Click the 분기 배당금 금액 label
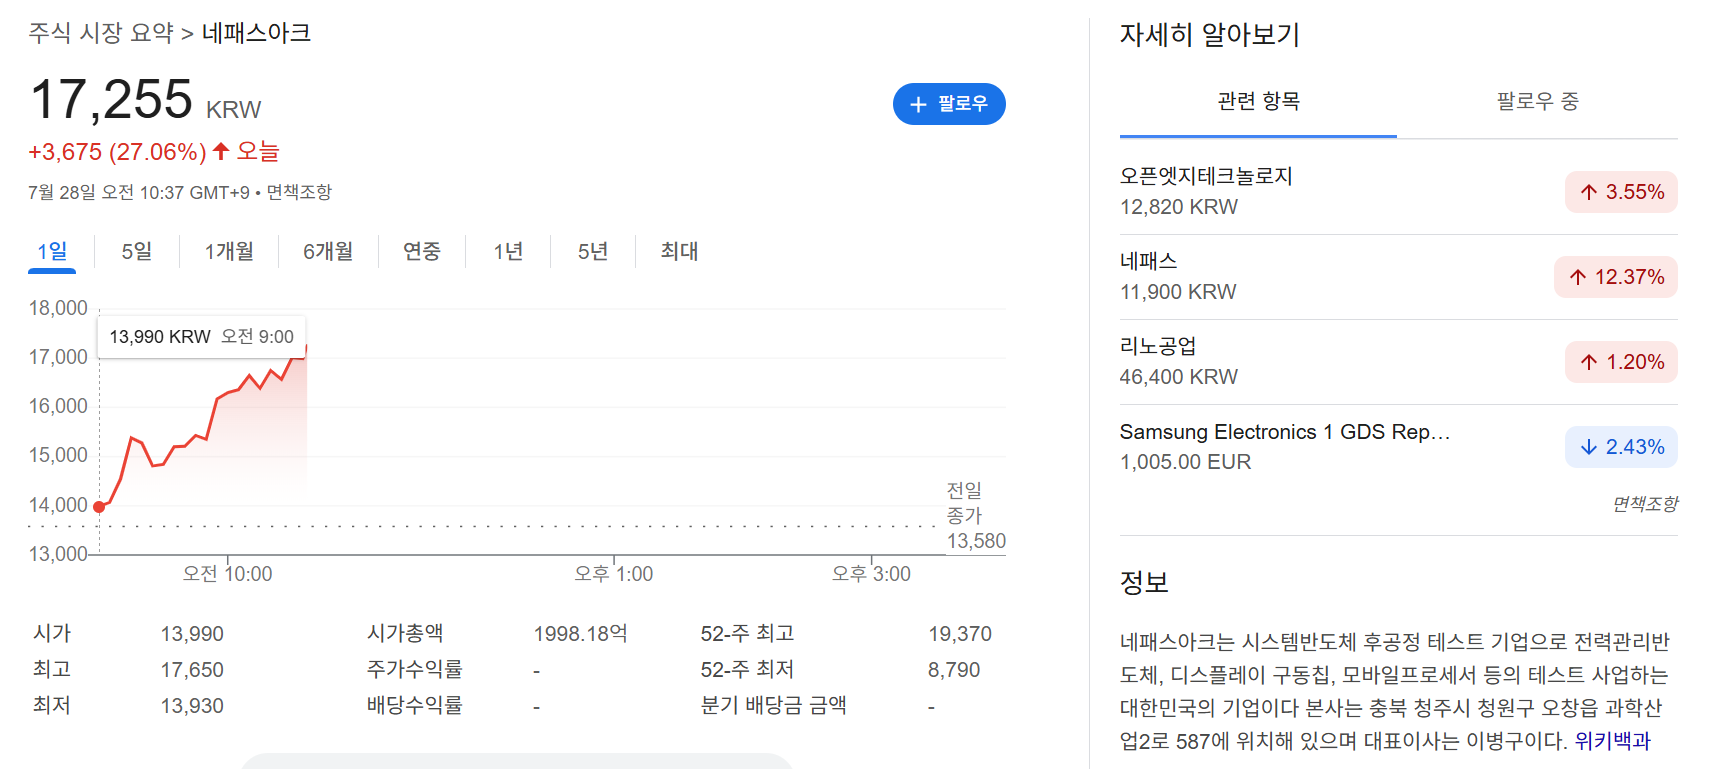This screenshot has height=769, width=1709. point(773,706)
